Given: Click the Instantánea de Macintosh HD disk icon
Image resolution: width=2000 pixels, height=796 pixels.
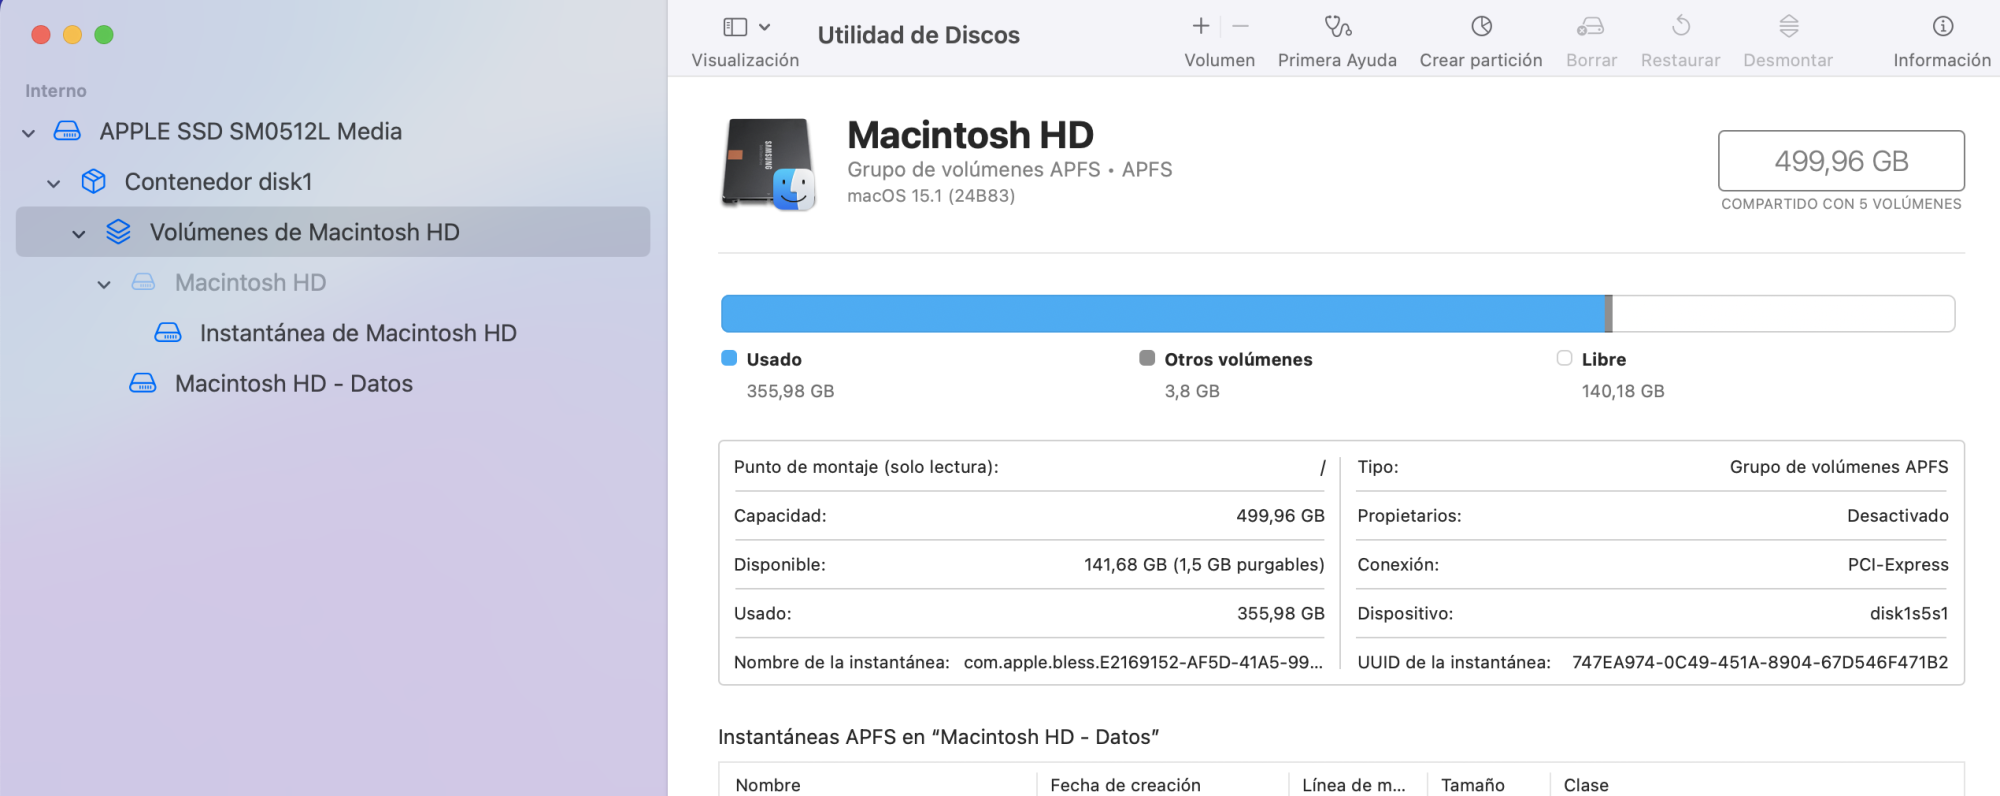Looking at the screenshot, I should [x=168, y=332].
